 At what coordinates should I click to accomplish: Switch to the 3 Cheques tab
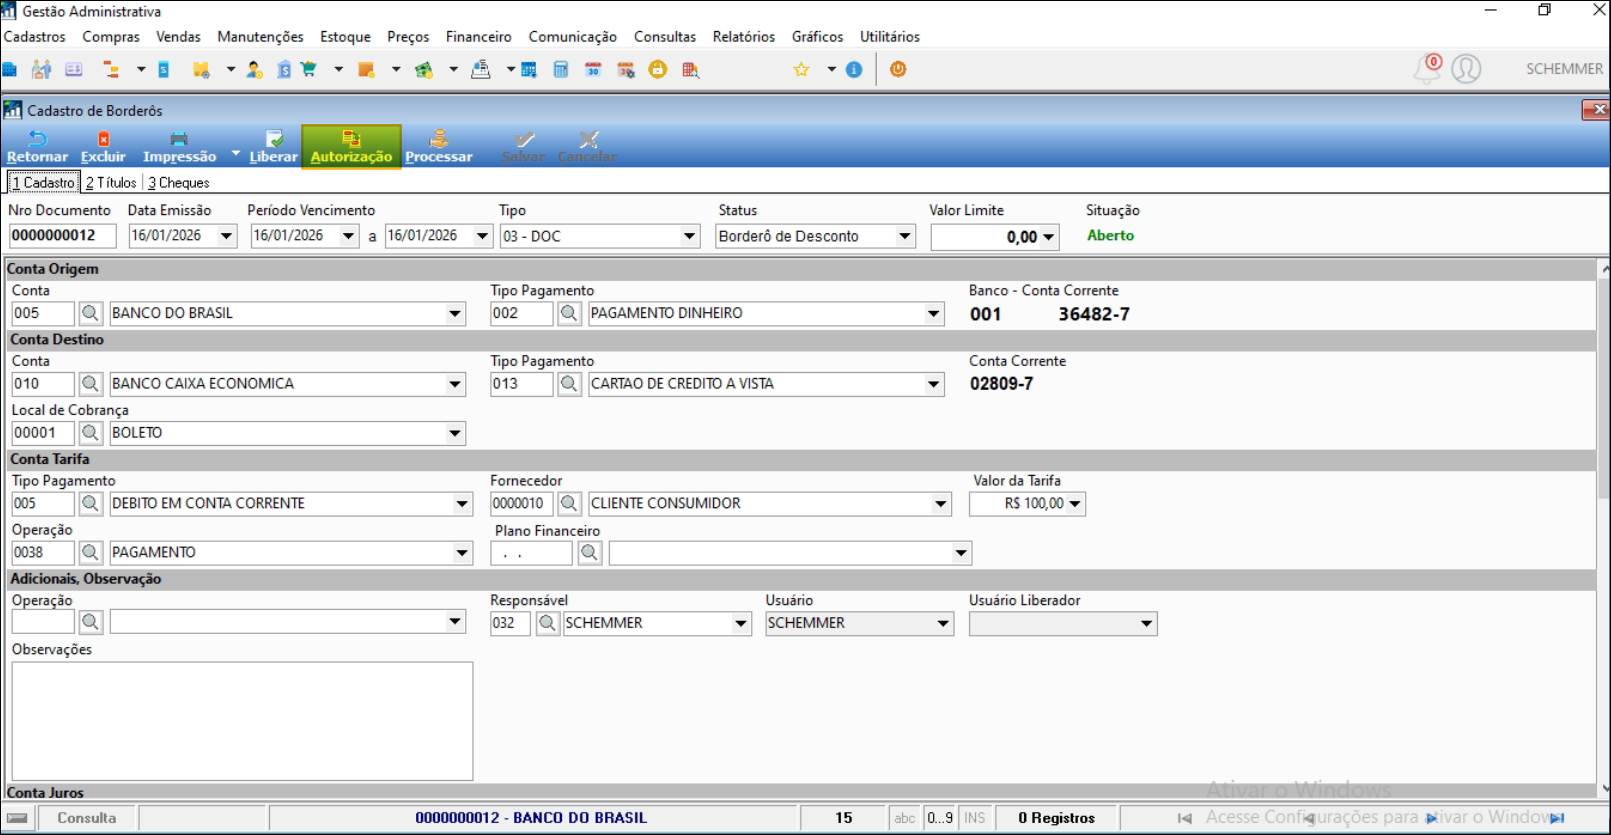click(179, 183)
